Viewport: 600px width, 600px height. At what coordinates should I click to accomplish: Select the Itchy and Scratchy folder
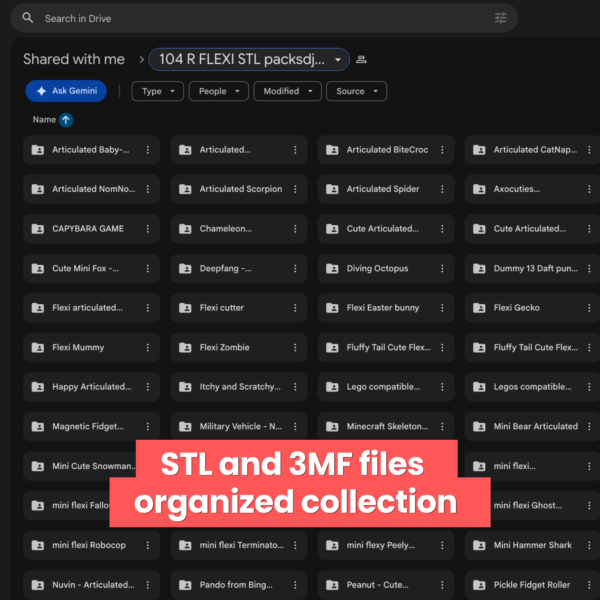point(239,387)
